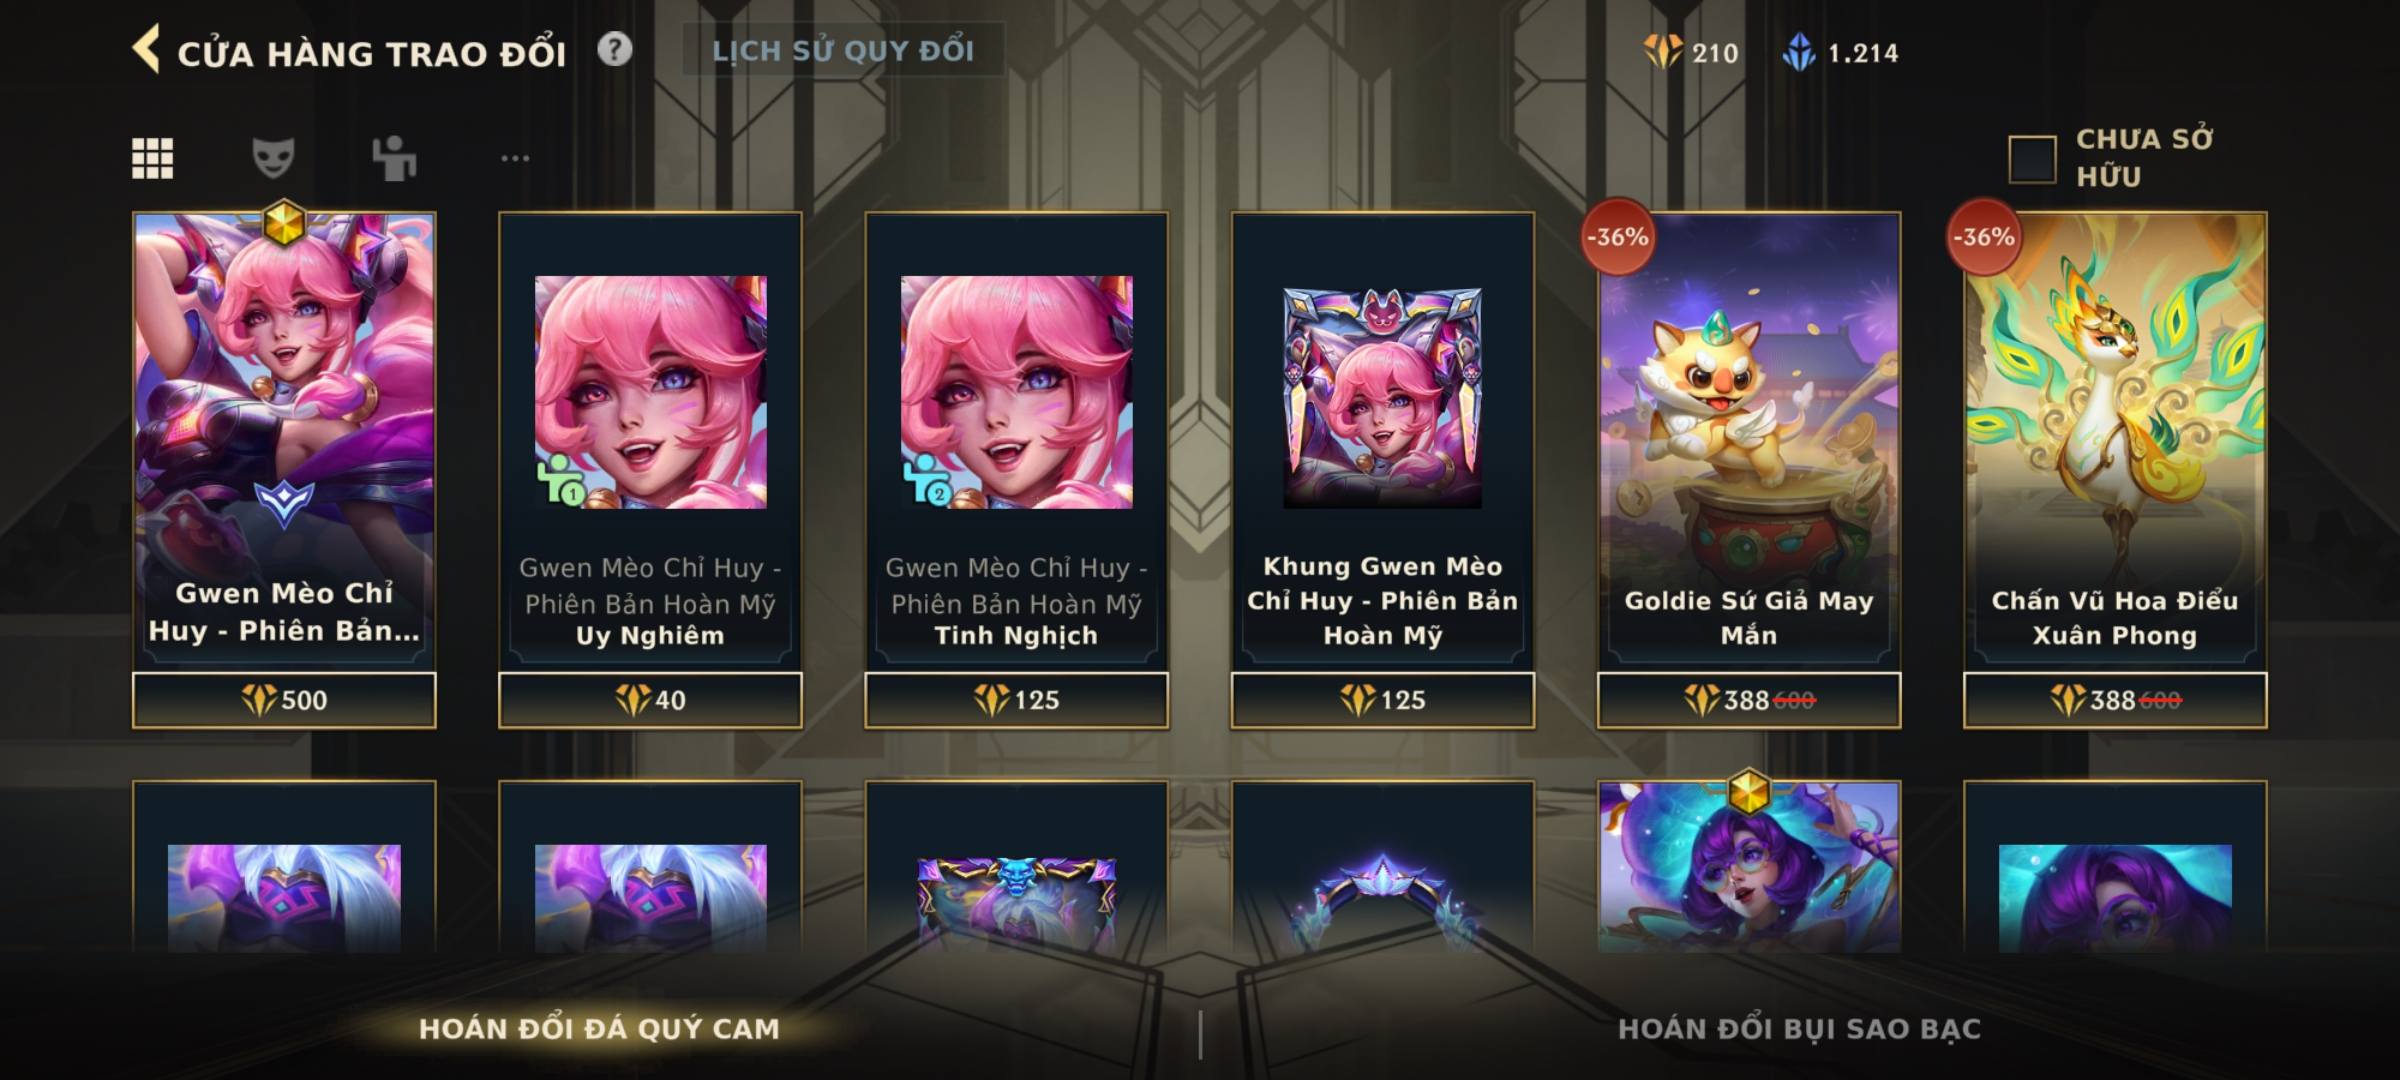2400x1080 pixels.
Task: Select the Uy Nghiêm emote for 40
Action: 650,470
